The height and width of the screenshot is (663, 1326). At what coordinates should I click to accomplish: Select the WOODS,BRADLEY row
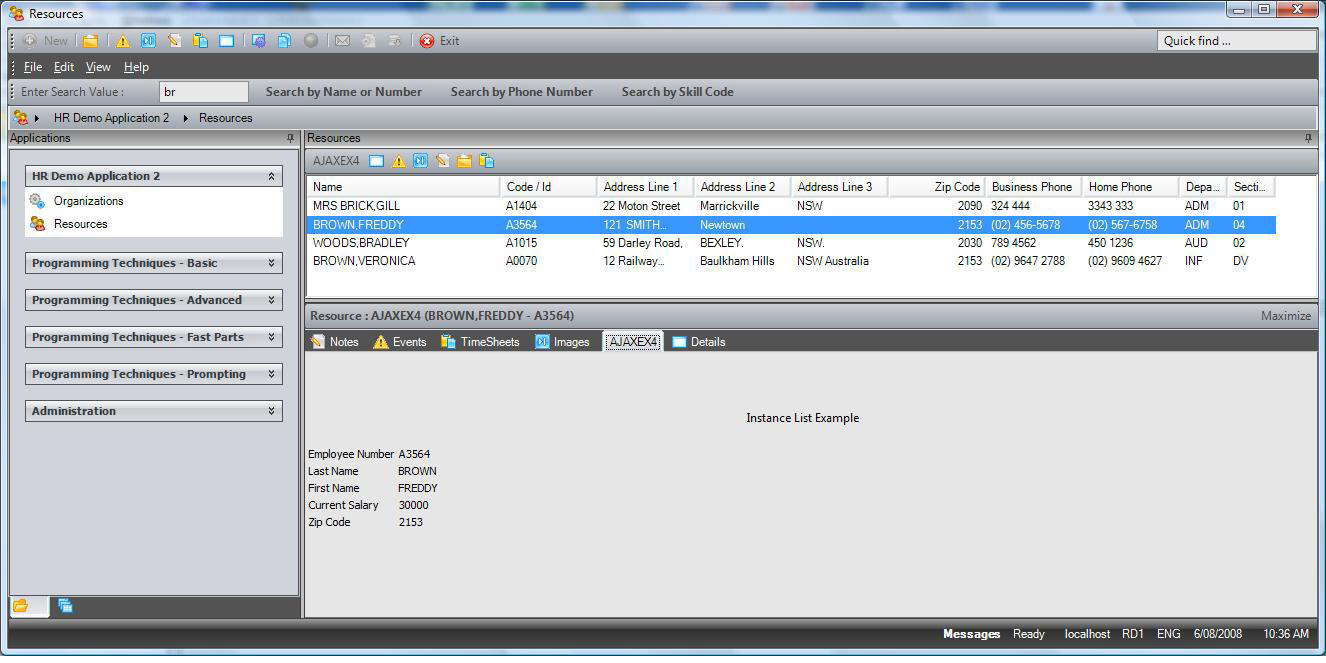[791, 243]
